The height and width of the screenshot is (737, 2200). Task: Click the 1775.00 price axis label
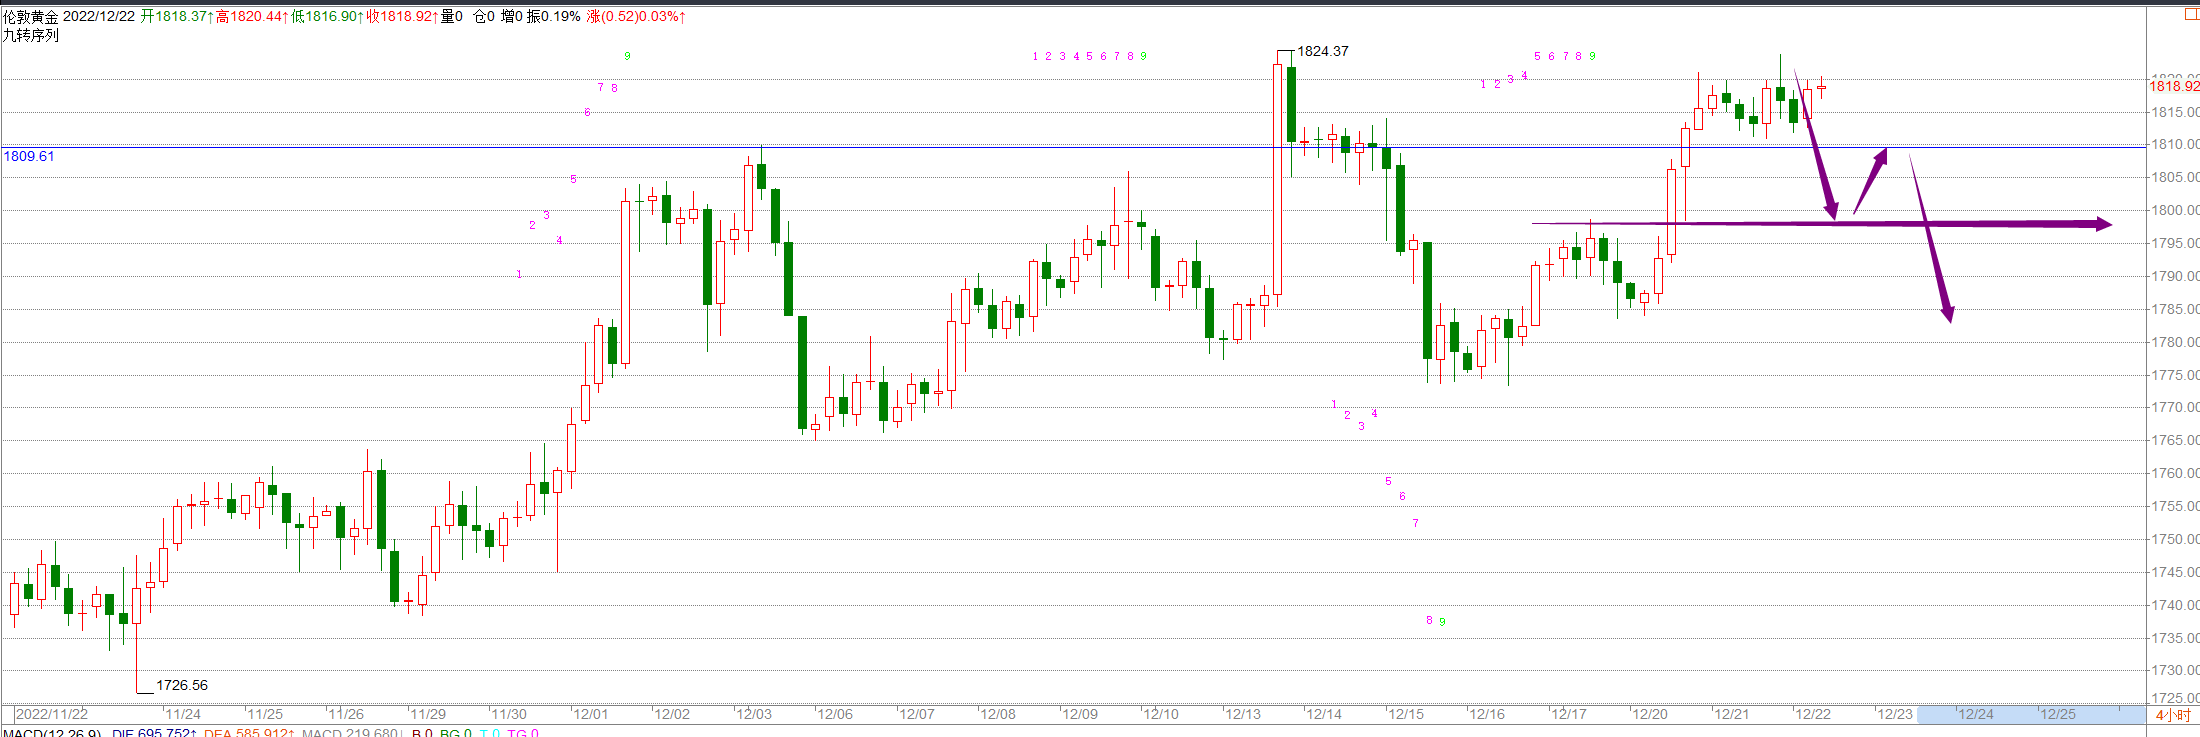point(2175,375)
